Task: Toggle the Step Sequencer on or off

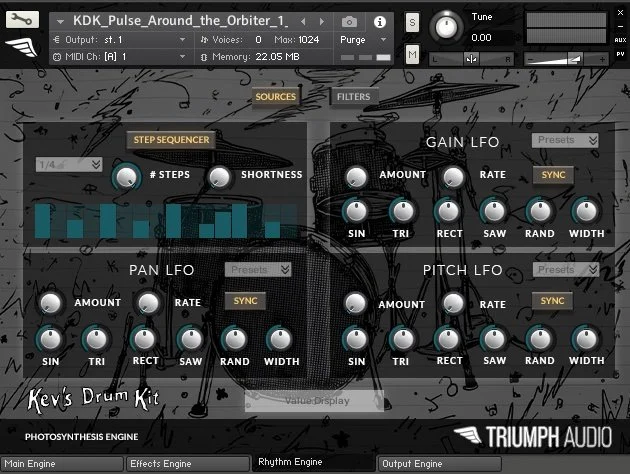Action: click(x=171, y=140)
